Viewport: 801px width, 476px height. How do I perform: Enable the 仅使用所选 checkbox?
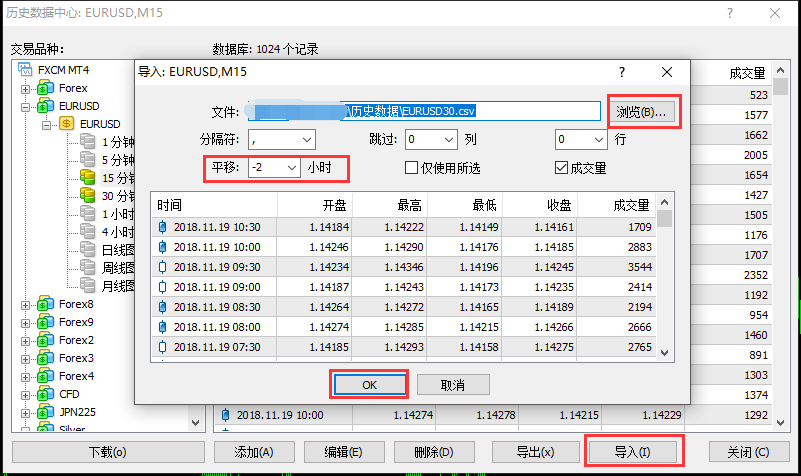click(411, 168)
